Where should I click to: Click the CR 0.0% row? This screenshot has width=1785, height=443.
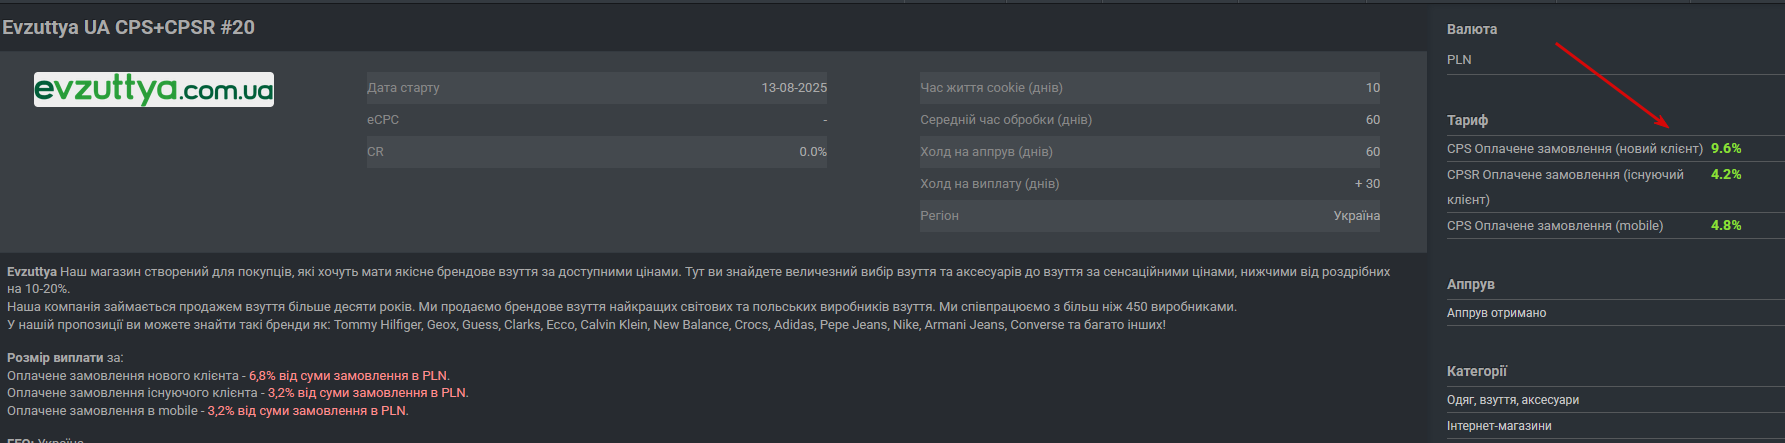click(596, 152)
